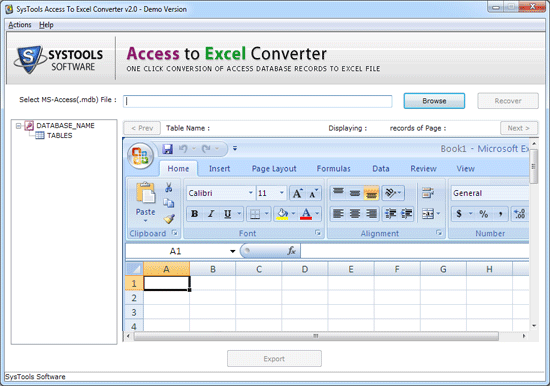
Task: Switch to the Formulas ribbon tab
Action: [x=334, y=169]
